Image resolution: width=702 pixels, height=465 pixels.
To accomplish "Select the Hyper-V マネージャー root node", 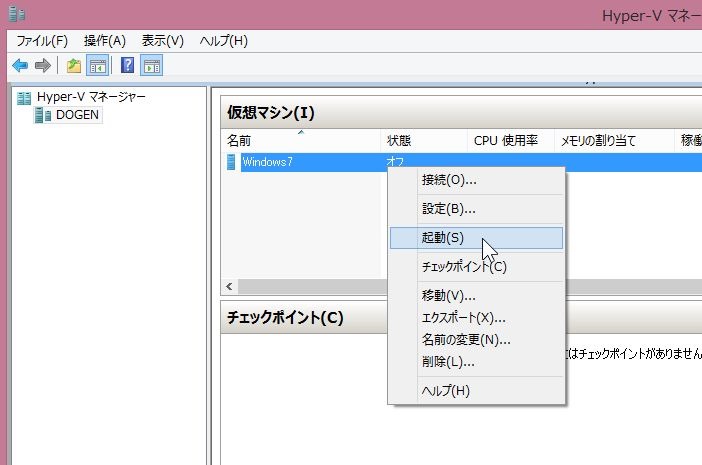I will coord(91,97).
